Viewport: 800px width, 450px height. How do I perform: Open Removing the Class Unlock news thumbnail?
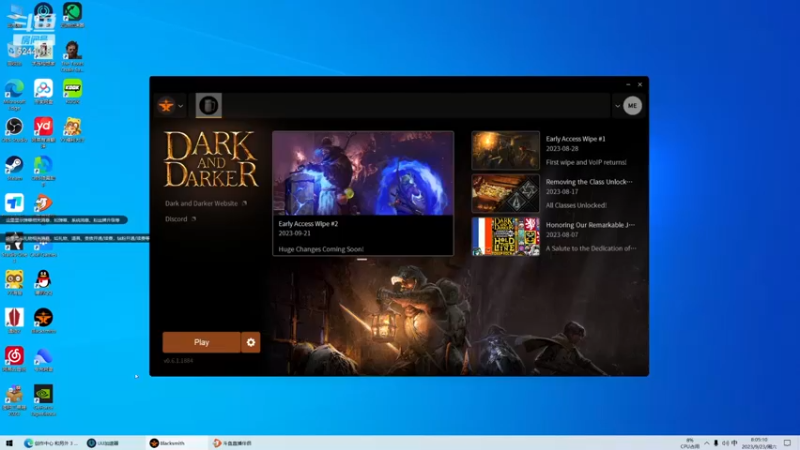click(505, 193)
